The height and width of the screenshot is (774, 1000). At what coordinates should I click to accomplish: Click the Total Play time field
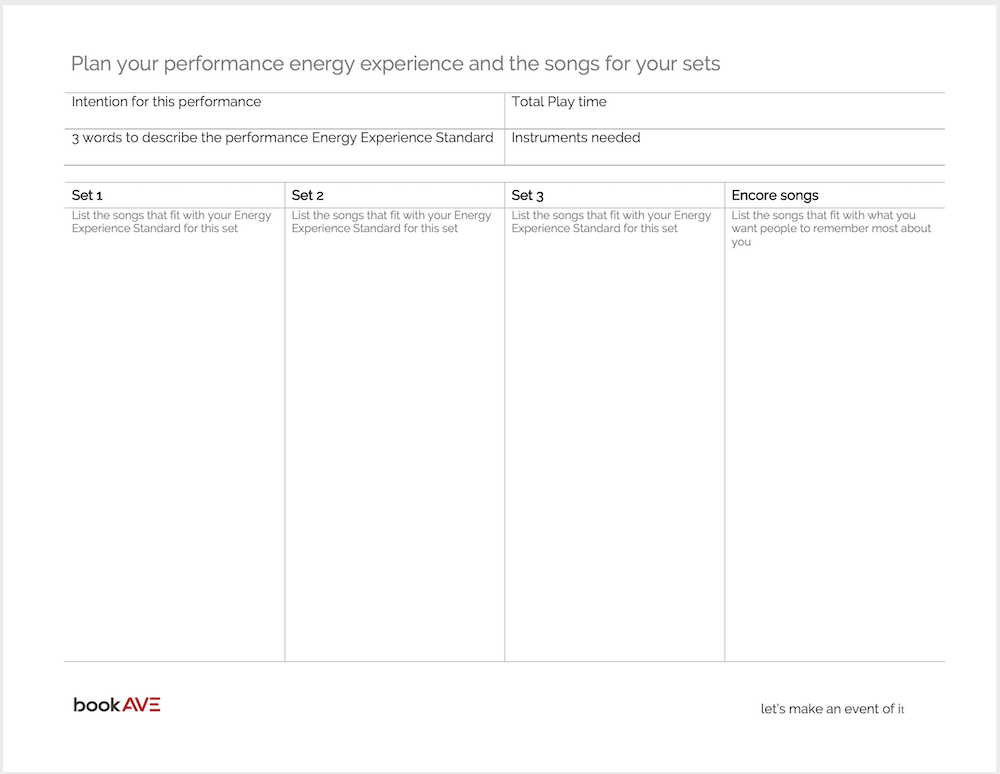pos(724,111)
